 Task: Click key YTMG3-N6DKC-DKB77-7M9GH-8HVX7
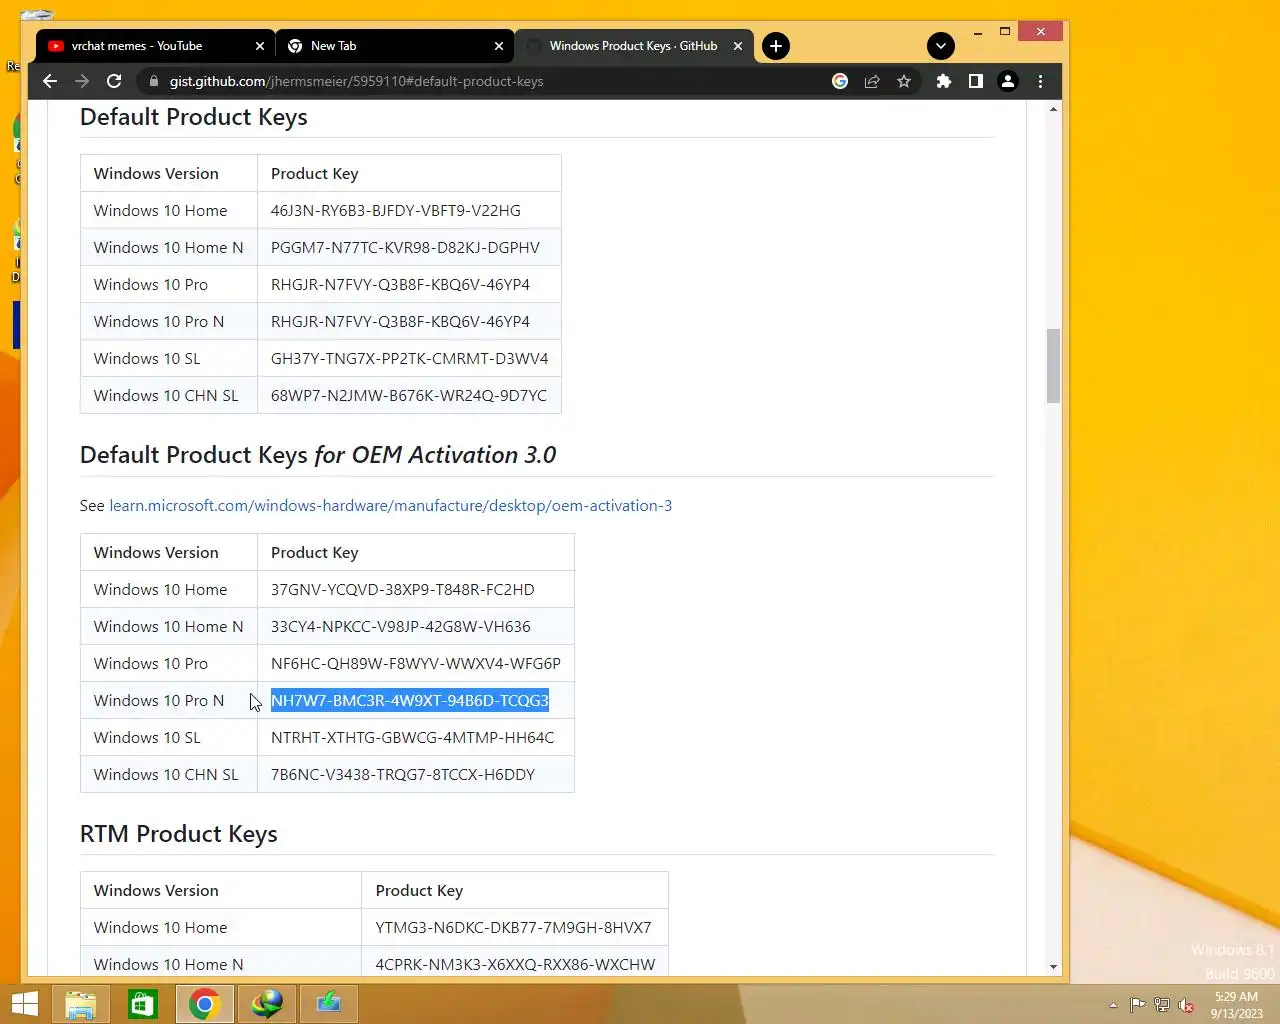tap(513, 928)
